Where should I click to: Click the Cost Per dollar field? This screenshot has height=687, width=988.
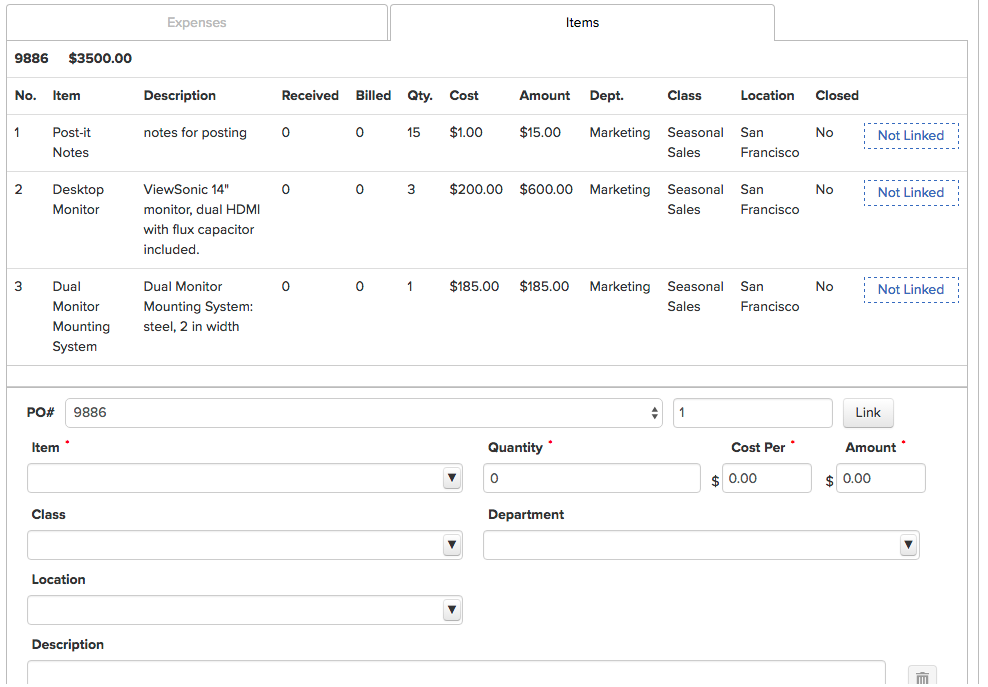coord(767,477)
